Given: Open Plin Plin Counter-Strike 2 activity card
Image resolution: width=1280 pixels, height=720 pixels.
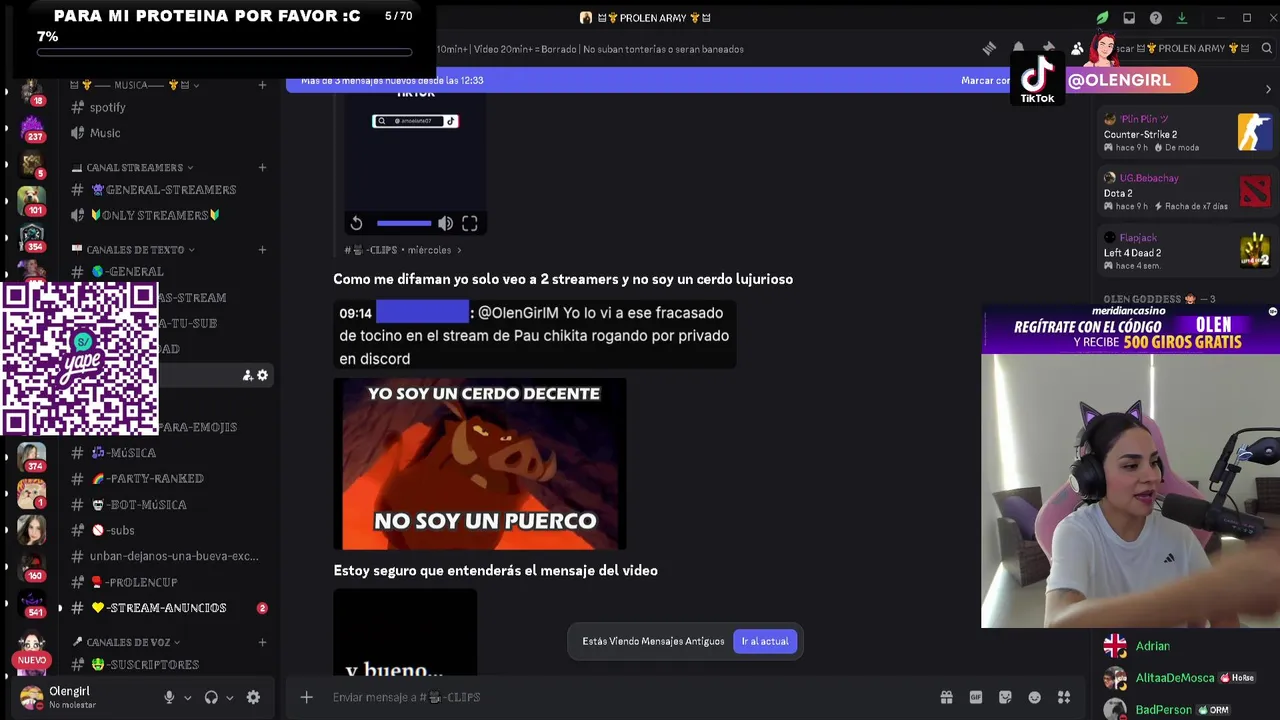Looking at the screenshot, I should 1186,133.
